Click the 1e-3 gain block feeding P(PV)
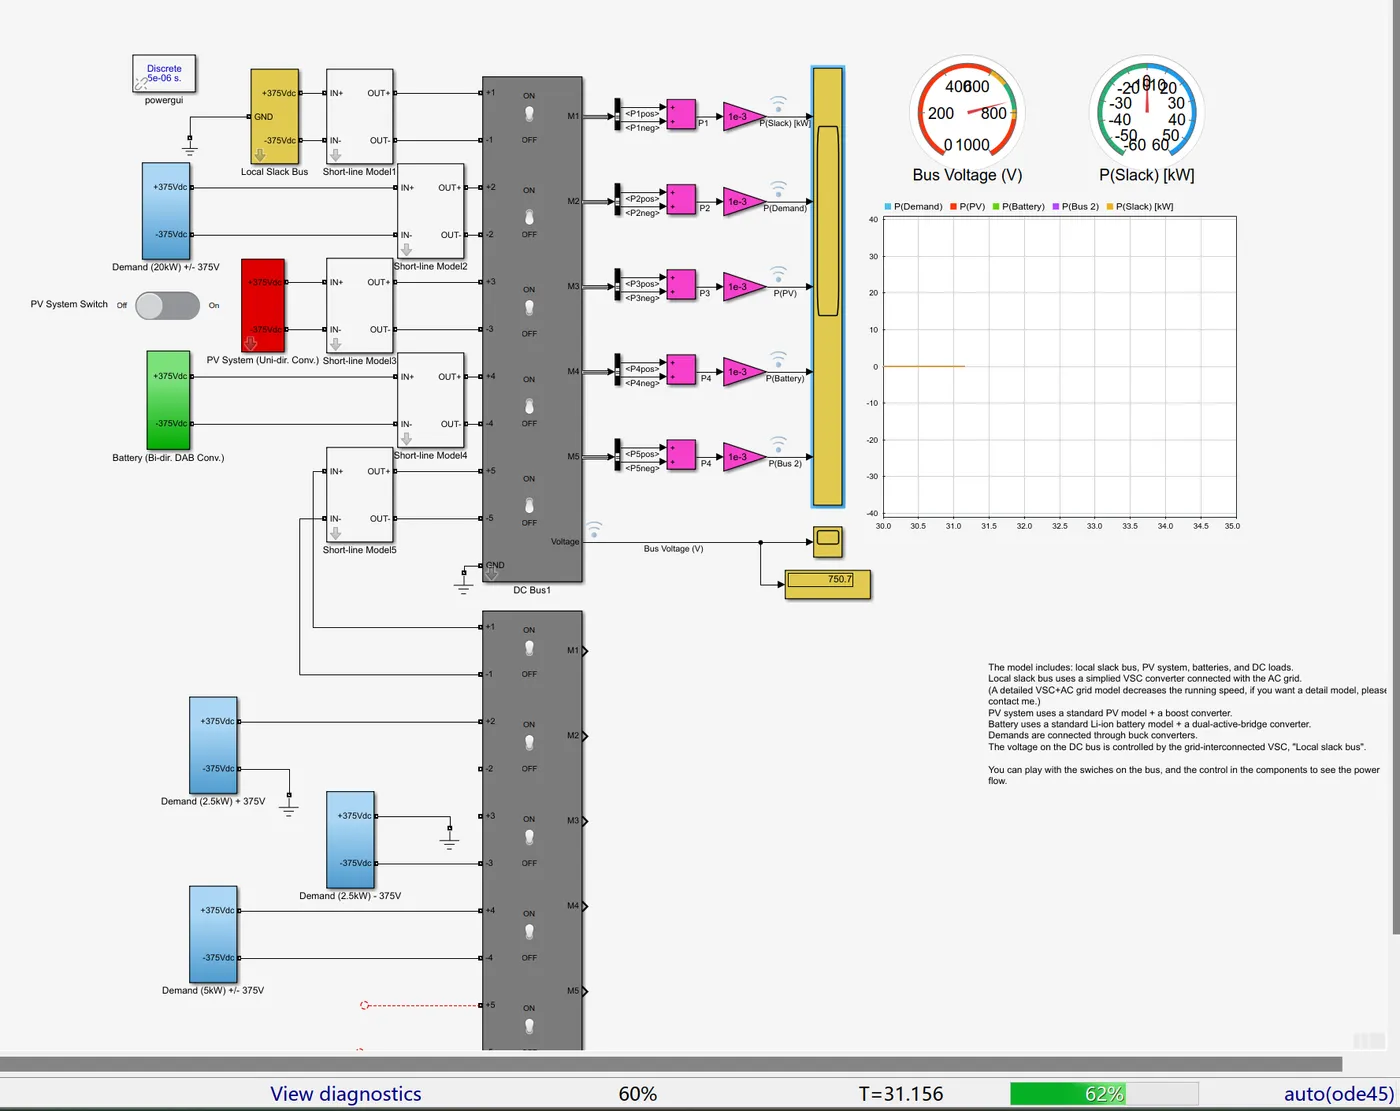 [x=741, y=286]
